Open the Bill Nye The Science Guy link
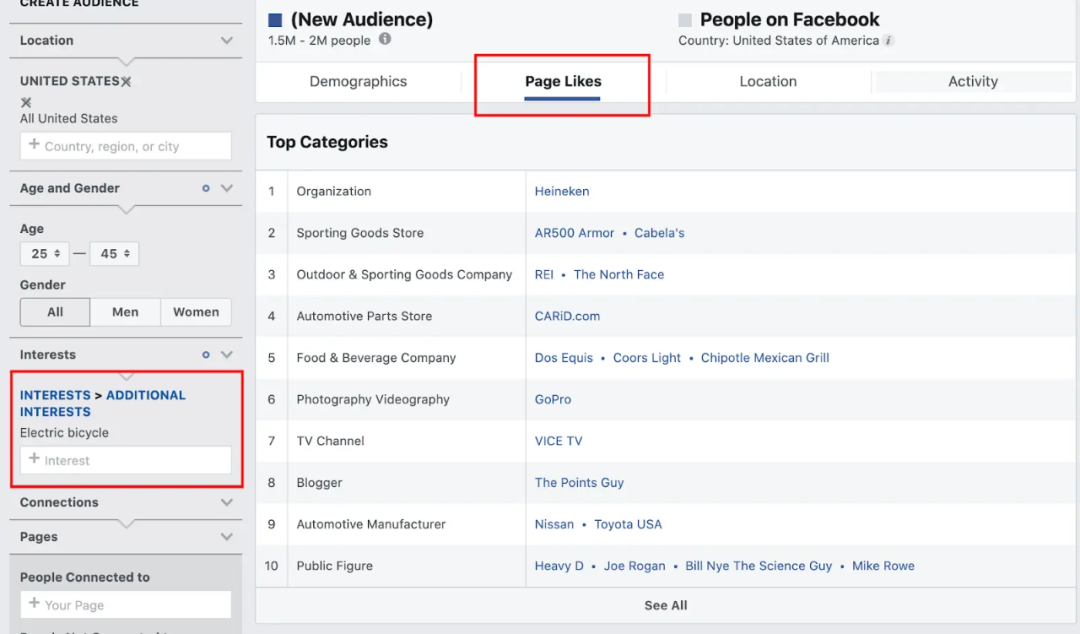 [758, 566]
